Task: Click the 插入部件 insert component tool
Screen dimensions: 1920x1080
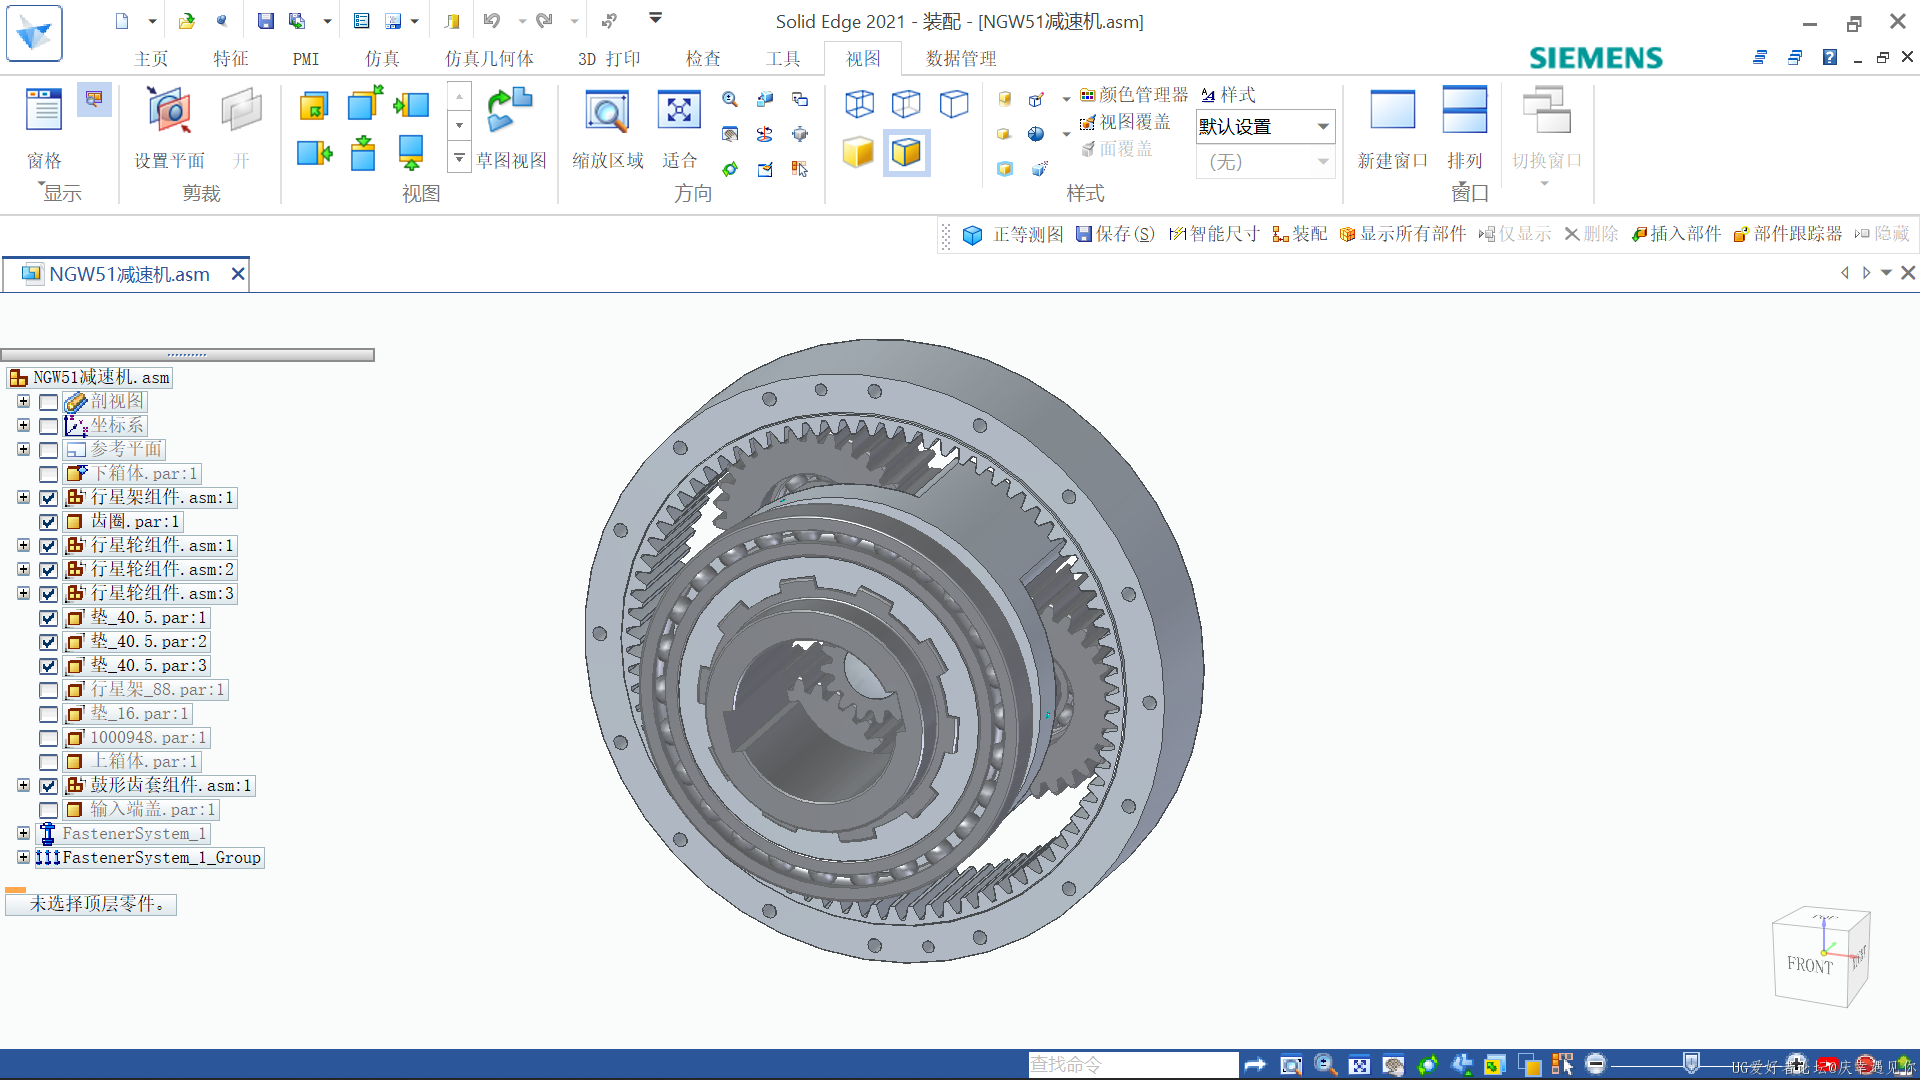Action: [x=1676, y=234]
